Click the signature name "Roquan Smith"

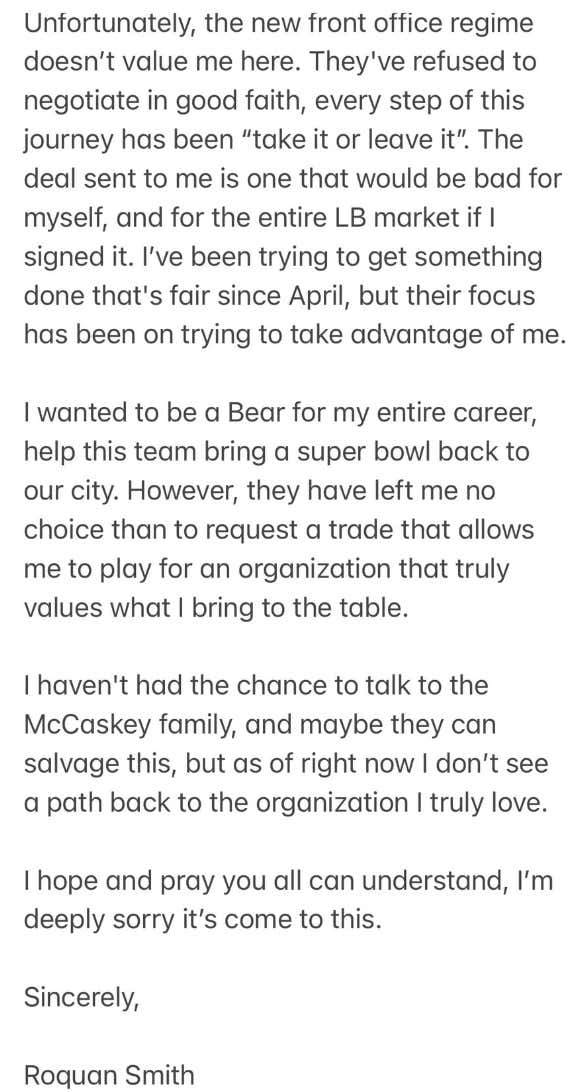point(109,1075)
